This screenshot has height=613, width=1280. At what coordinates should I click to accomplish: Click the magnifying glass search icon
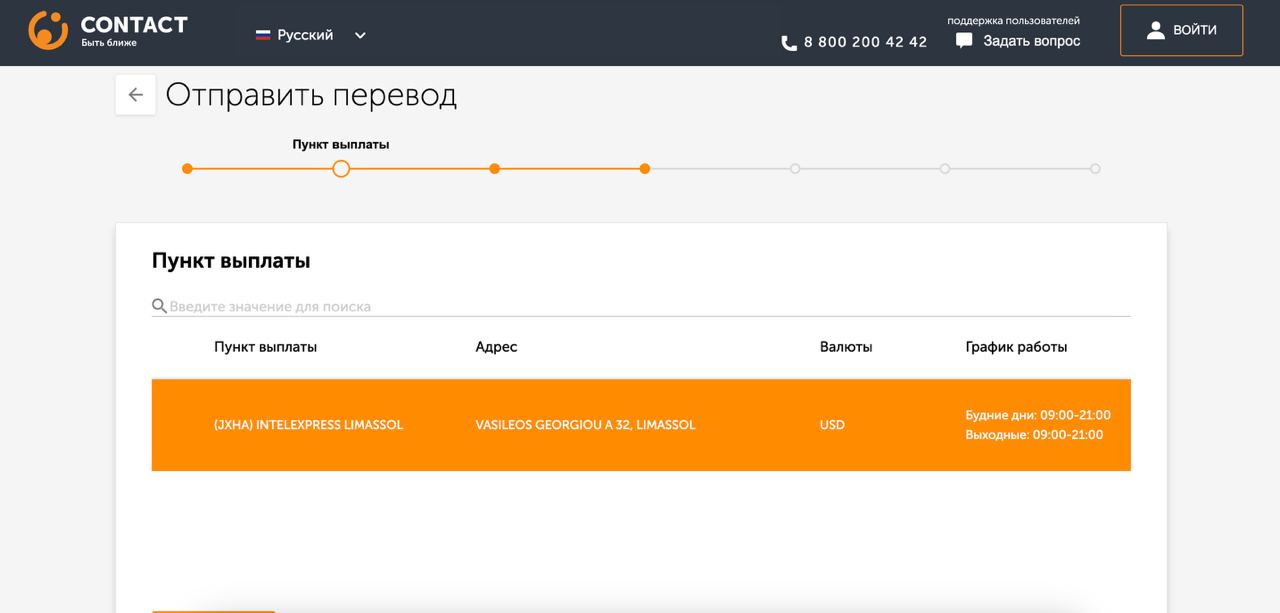pos(159,306)
